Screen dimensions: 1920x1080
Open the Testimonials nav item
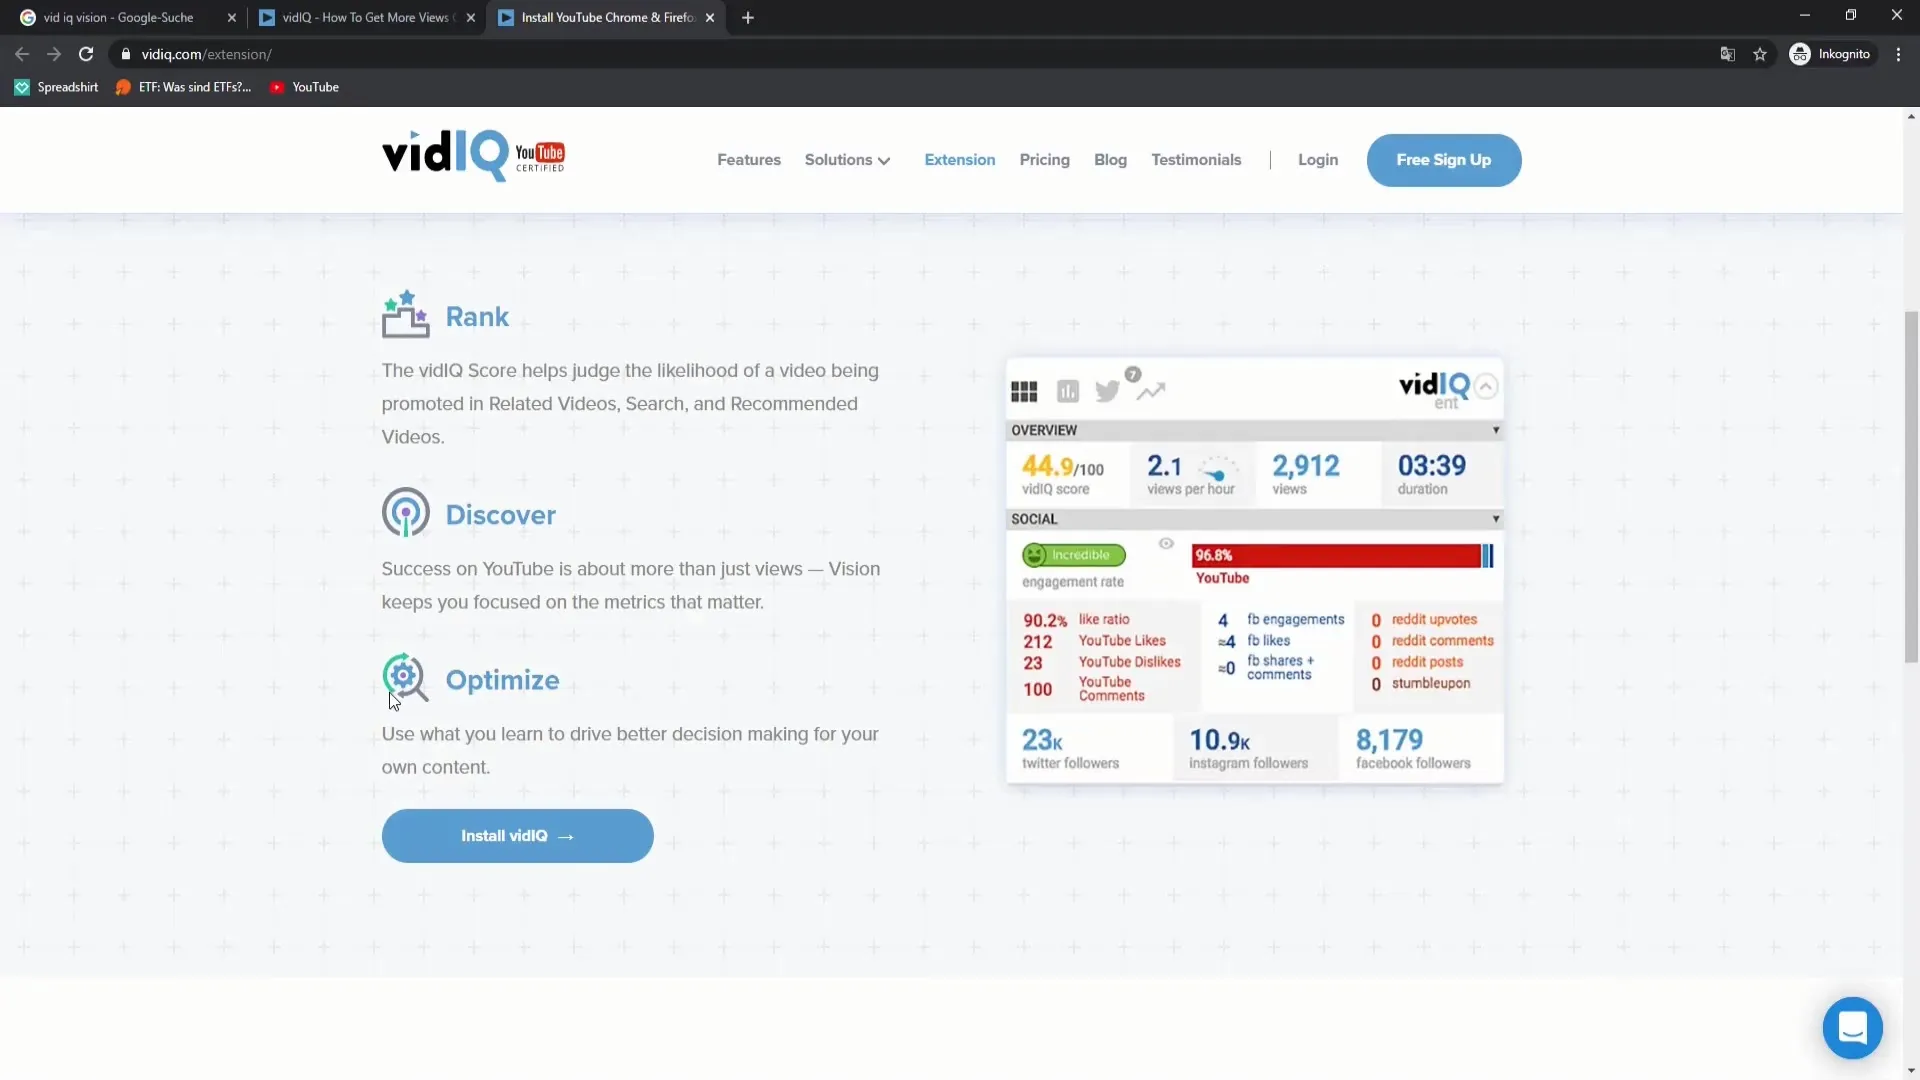(x=1196, y=159)
